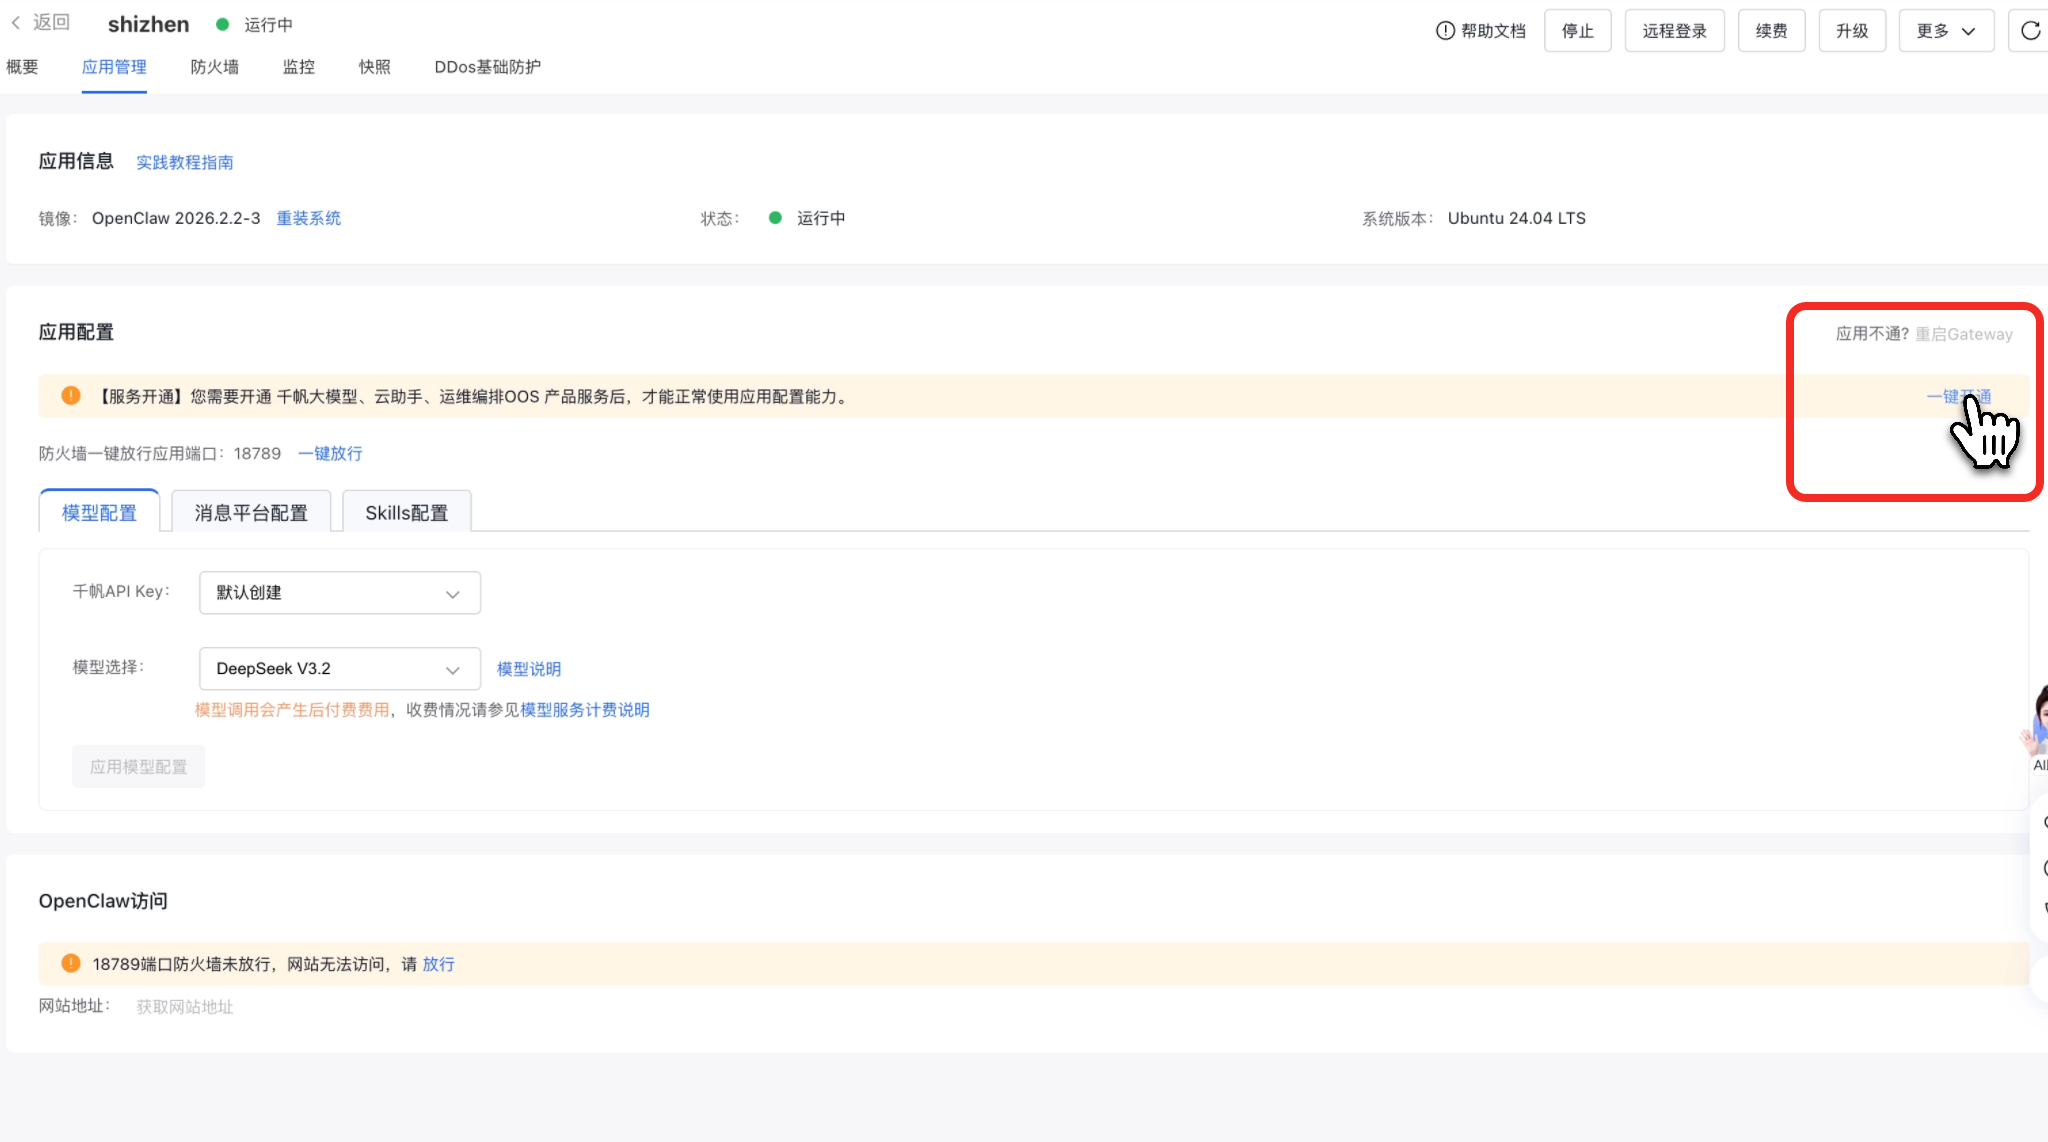Image resolution: width=2048 pixels, height=1142 pixels.
Task: Click the AI assistant avatar
Action: coord(2038,722)
